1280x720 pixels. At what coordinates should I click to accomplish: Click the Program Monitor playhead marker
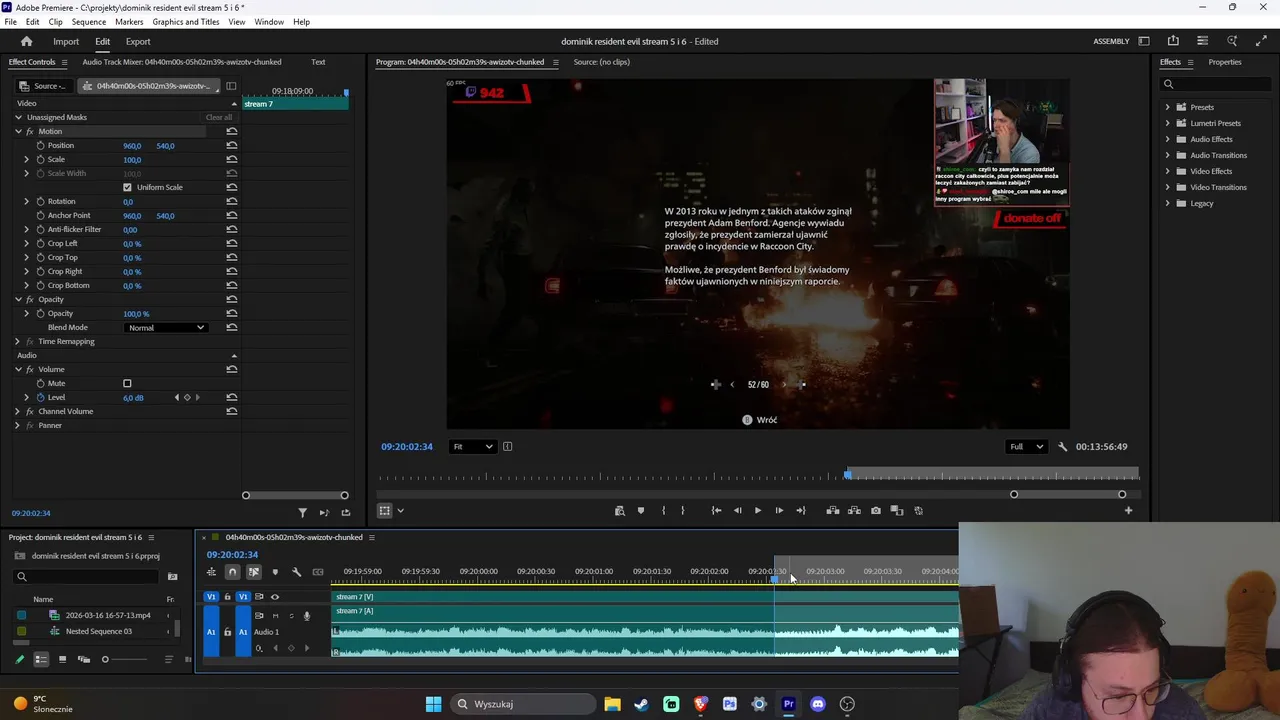pos(848,474)
